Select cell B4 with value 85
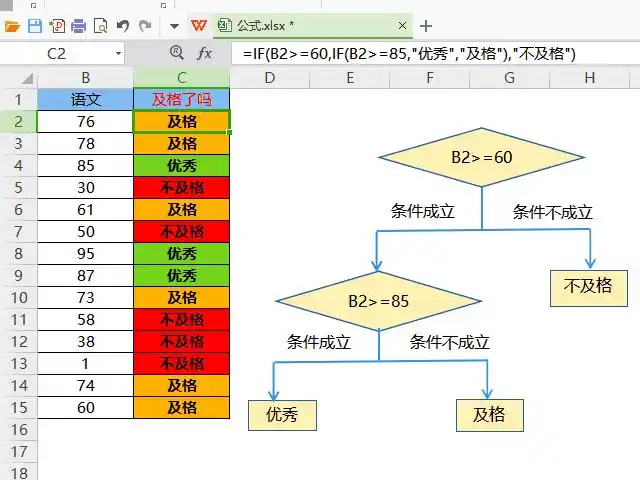Viewport: 640px width, 480px height. point(85,165)
